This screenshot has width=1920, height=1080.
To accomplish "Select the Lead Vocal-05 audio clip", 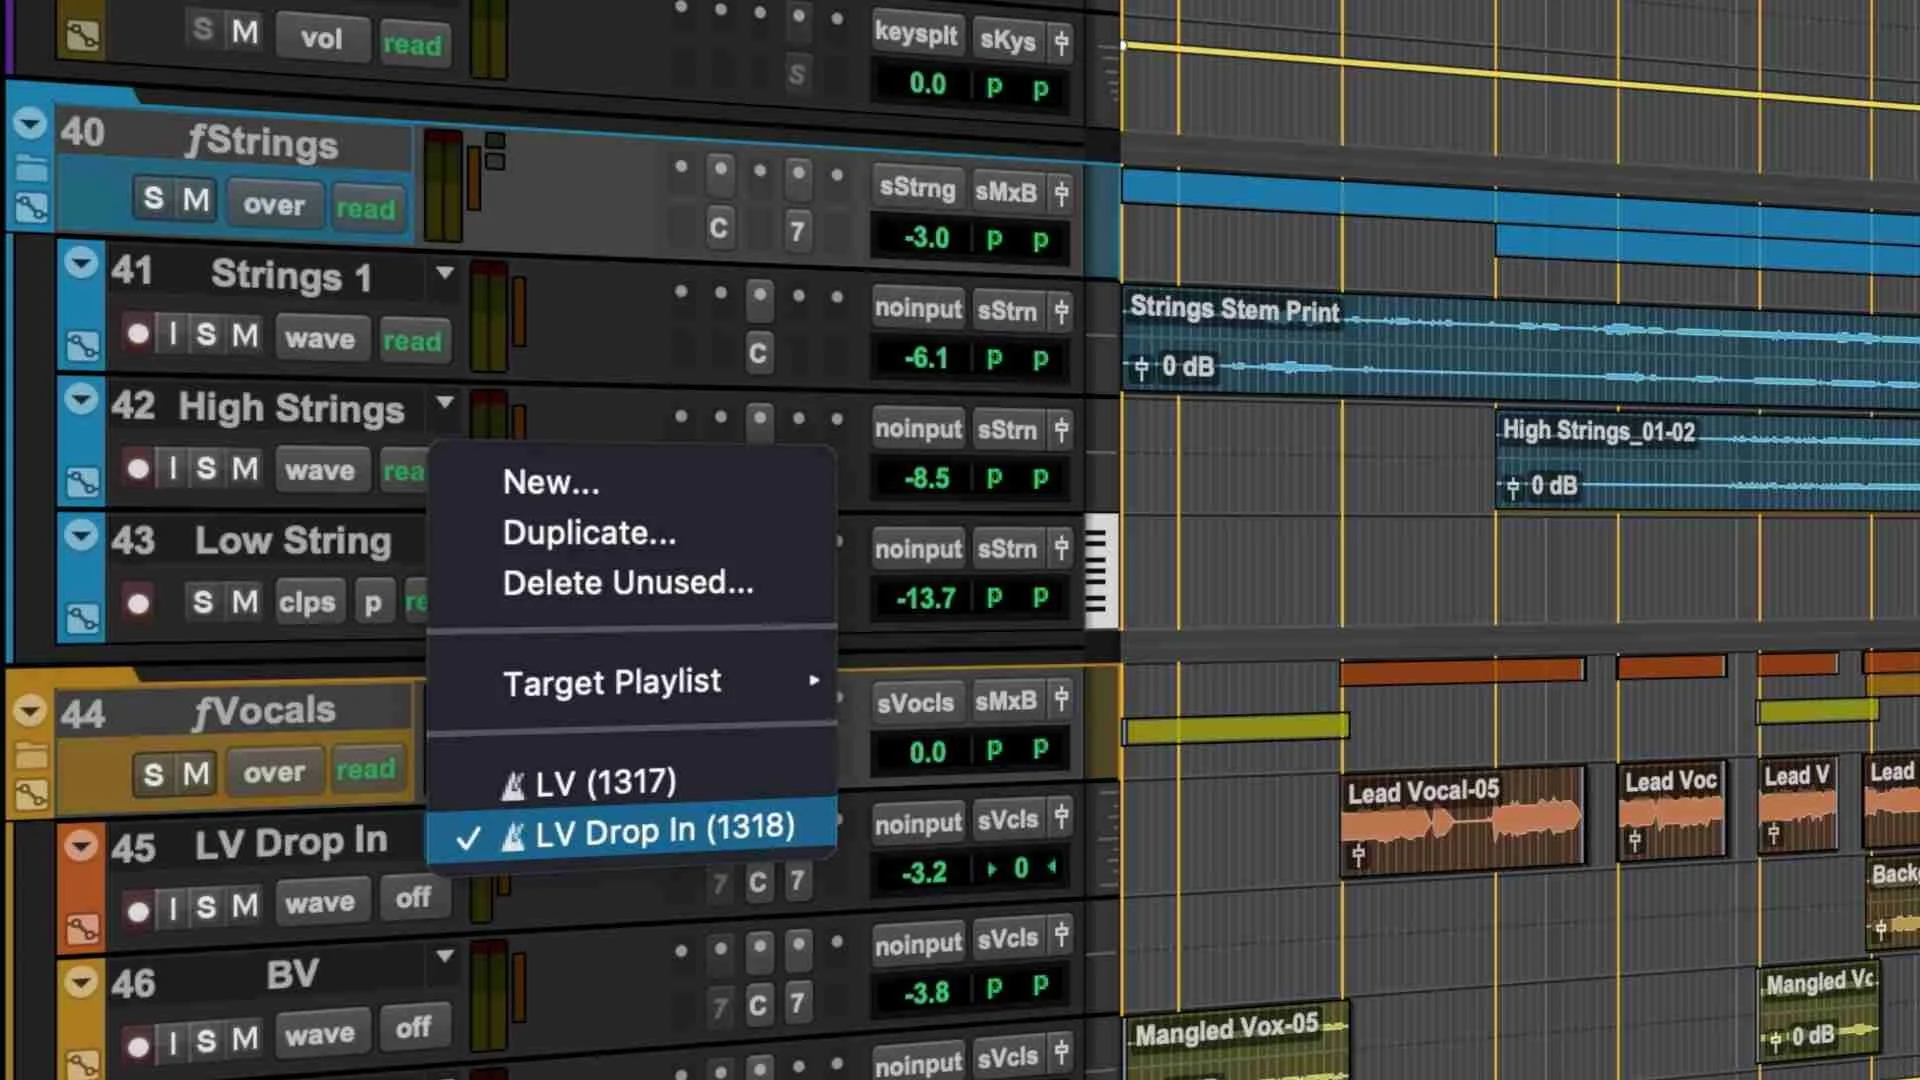I will [1461, 820].
